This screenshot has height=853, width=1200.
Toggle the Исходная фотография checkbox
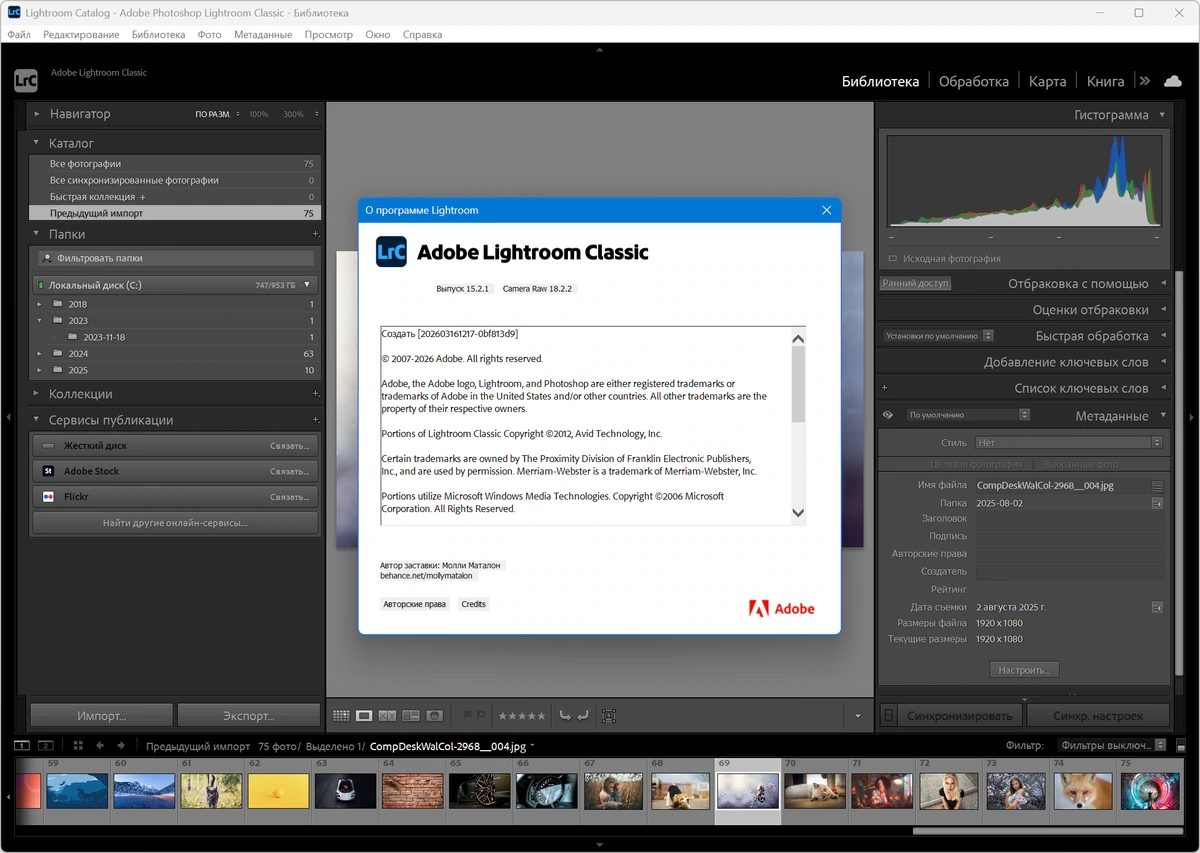click(893, 258)
